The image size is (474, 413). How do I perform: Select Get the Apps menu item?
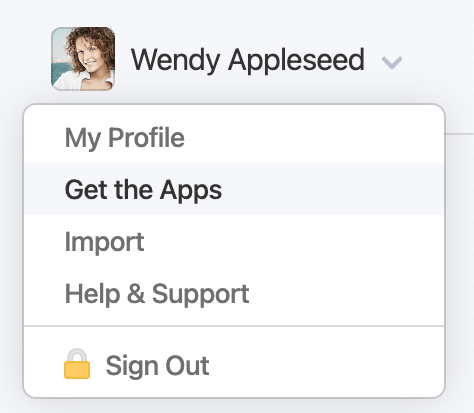coord(234,189)
